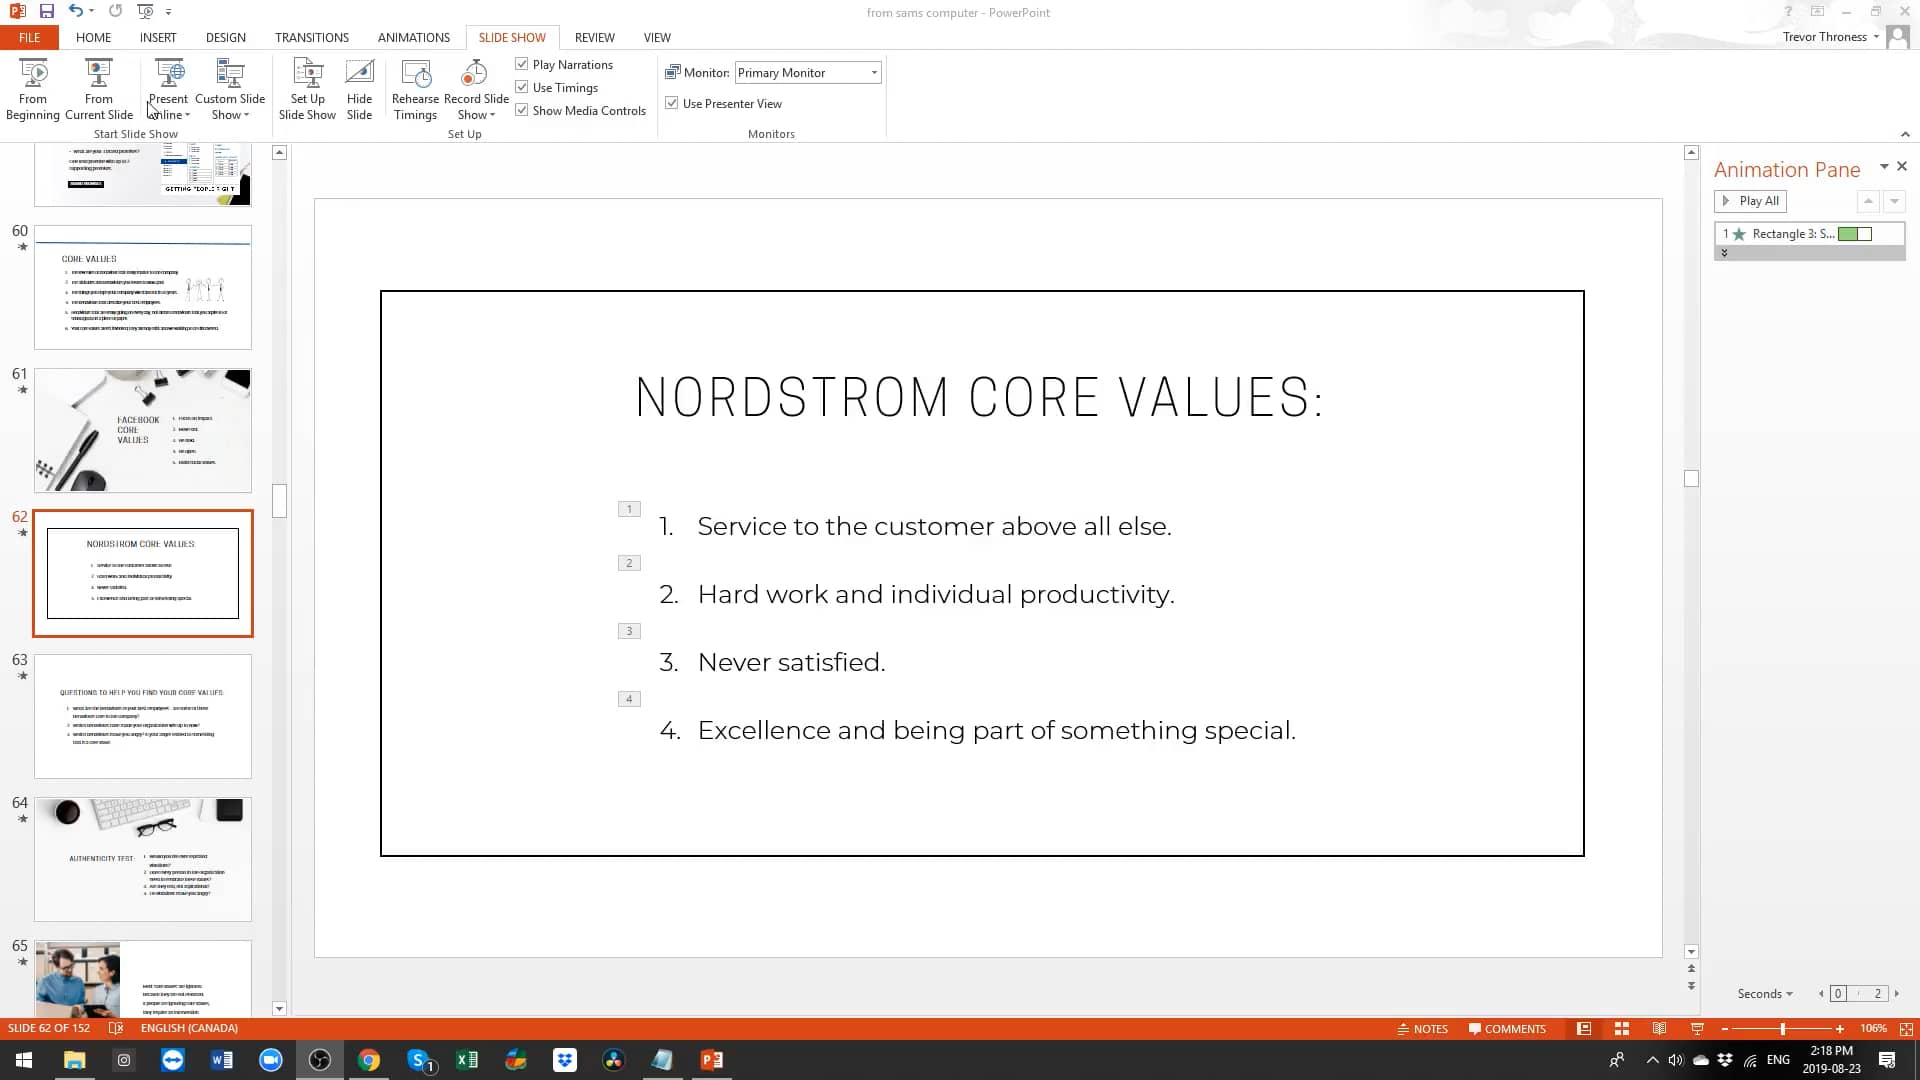Start slideshow From Beginning
Screen dimensions: 1920x1080
[x=33, y=88]
